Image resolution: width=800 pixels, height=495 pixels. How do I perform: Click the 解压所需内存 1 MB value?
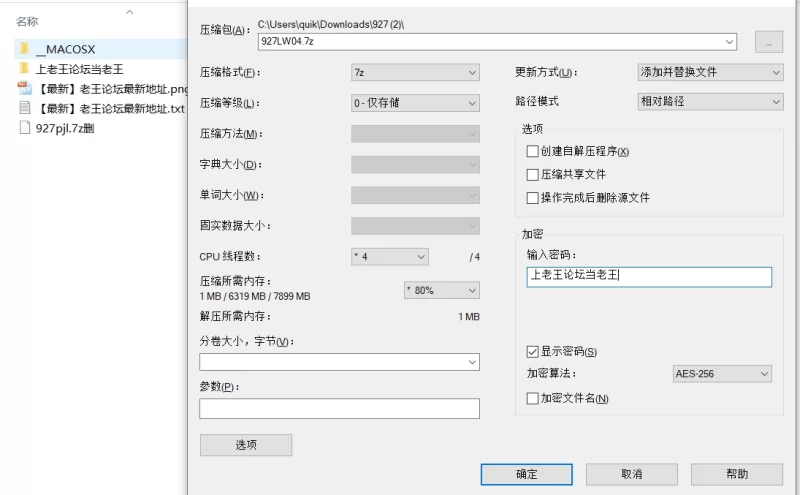[x=469, y=317]
